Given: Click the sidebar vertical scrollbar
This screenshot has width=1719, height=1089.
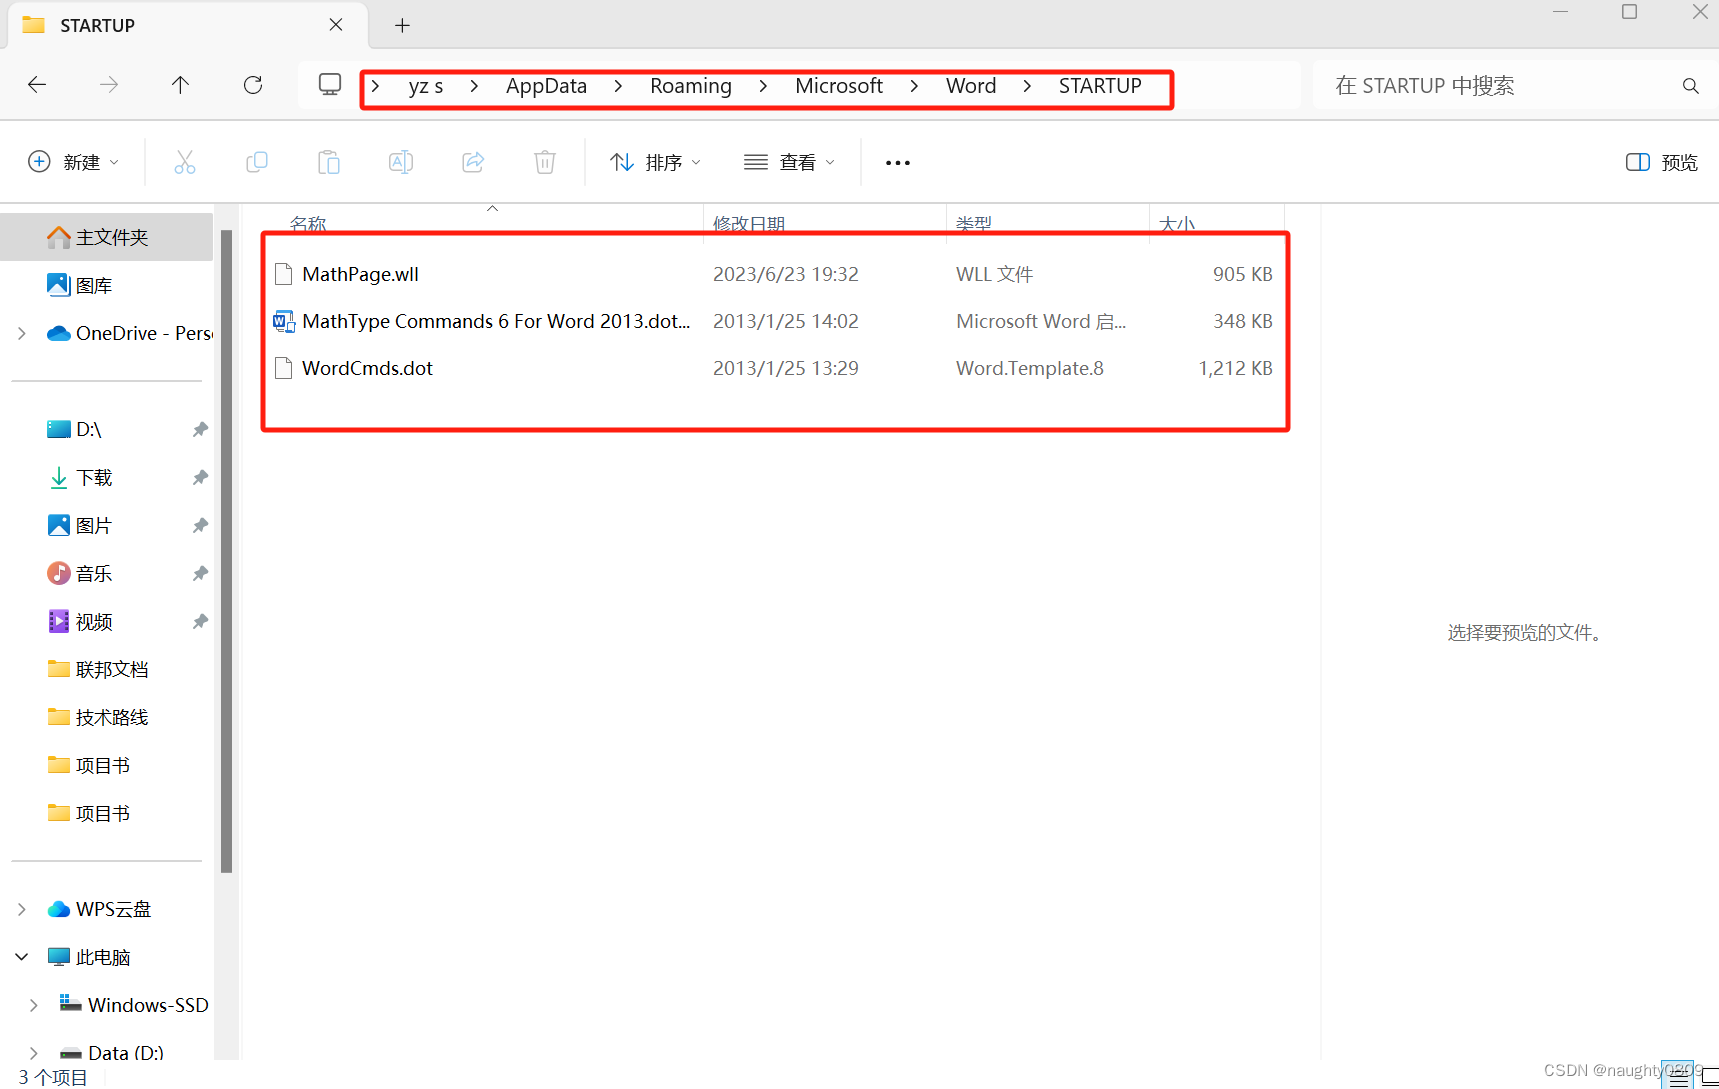Looking at the screenshot, I should click(227, 550).
